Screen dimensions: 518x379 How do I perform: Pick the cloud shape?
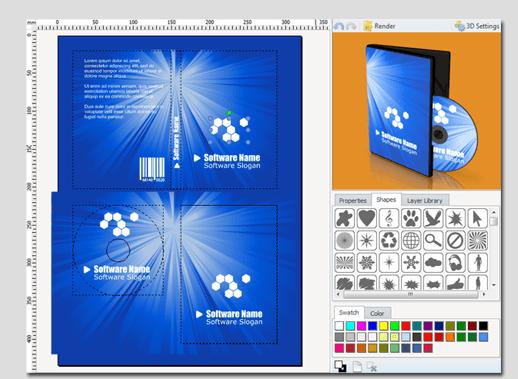433,262
